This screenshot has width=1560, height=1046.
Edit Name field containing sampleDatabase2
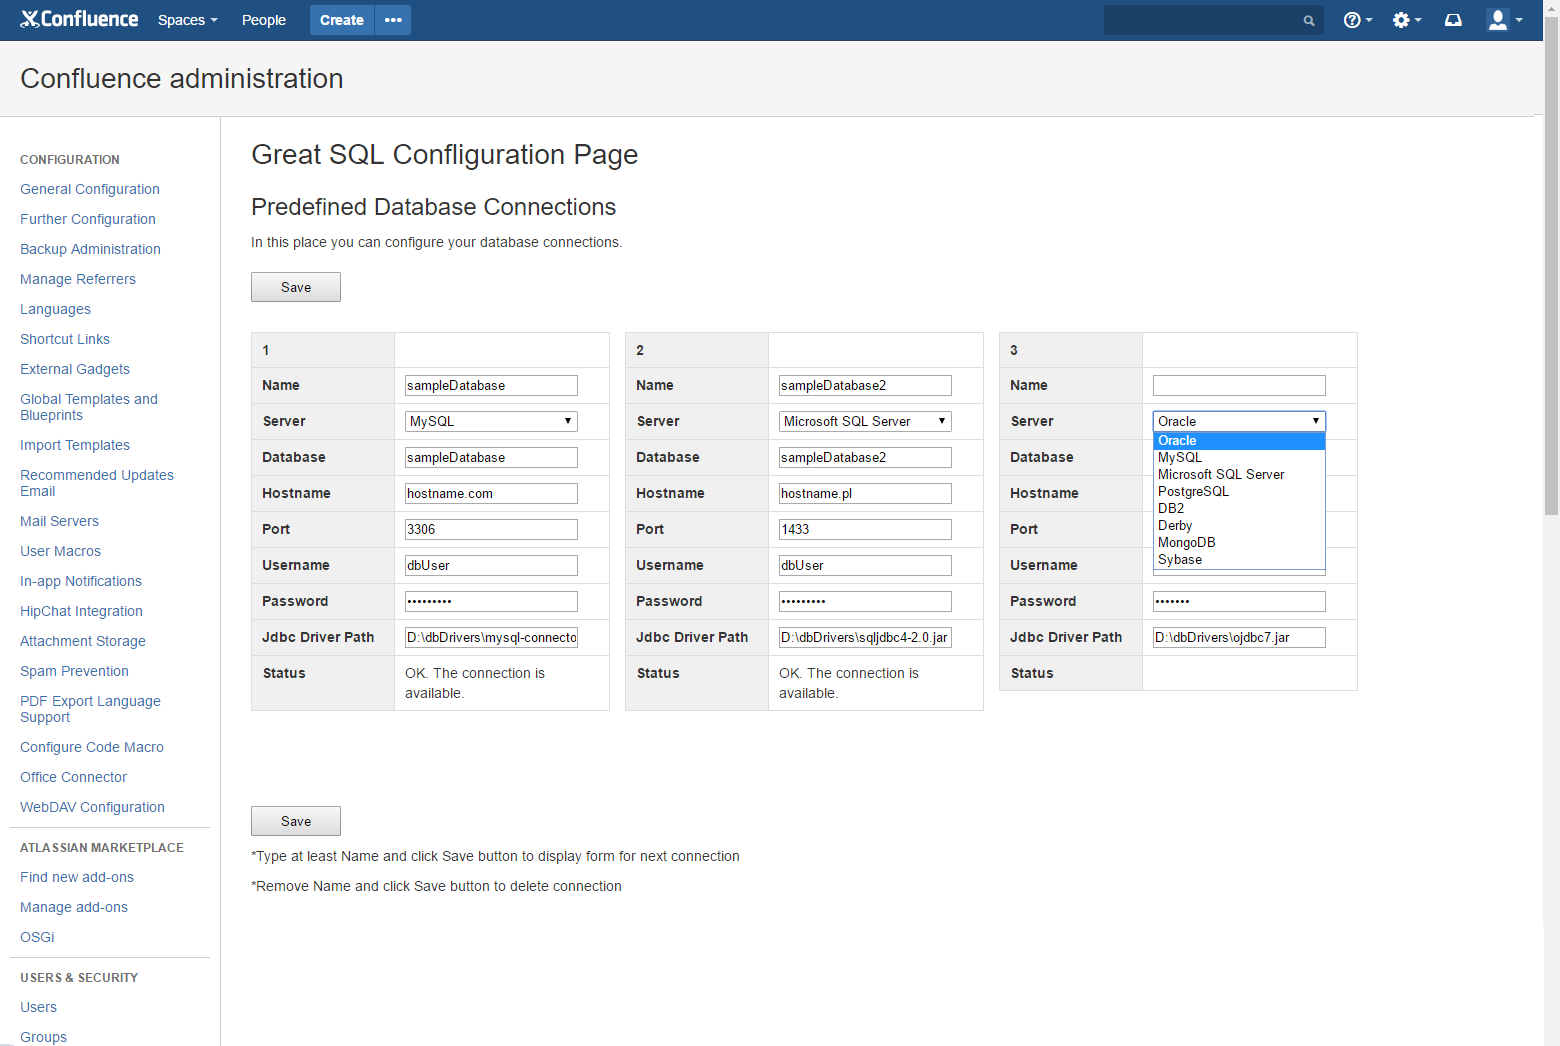click(865, 385)
